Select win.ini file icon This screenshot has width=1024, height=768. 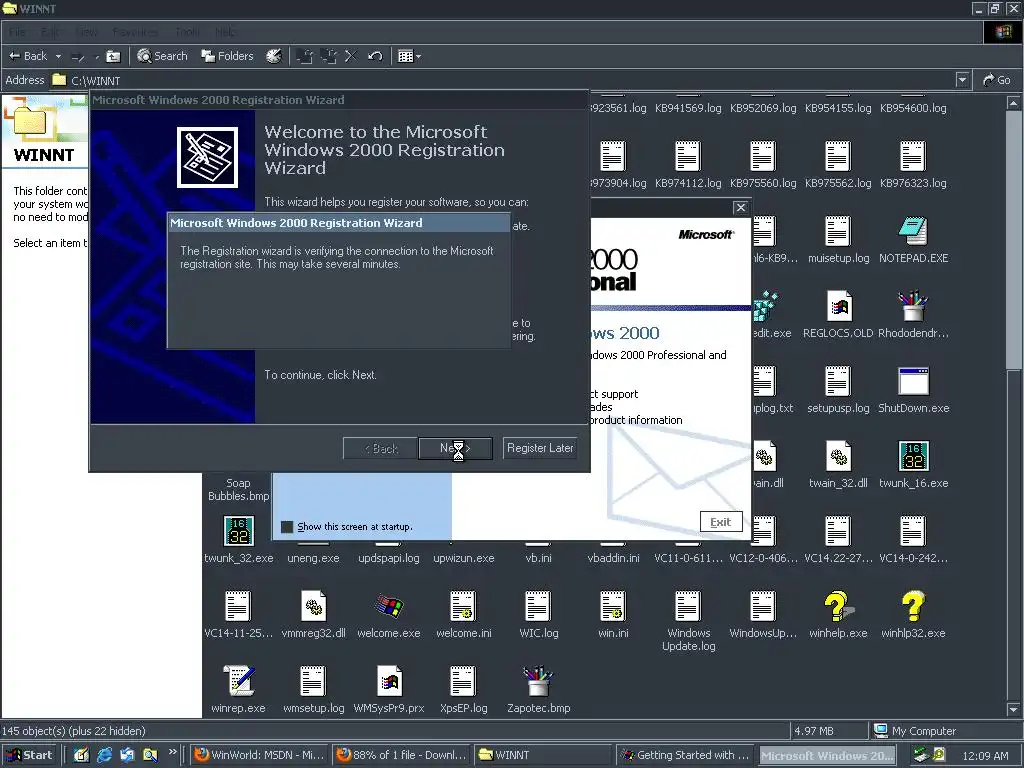pos(613,607)
